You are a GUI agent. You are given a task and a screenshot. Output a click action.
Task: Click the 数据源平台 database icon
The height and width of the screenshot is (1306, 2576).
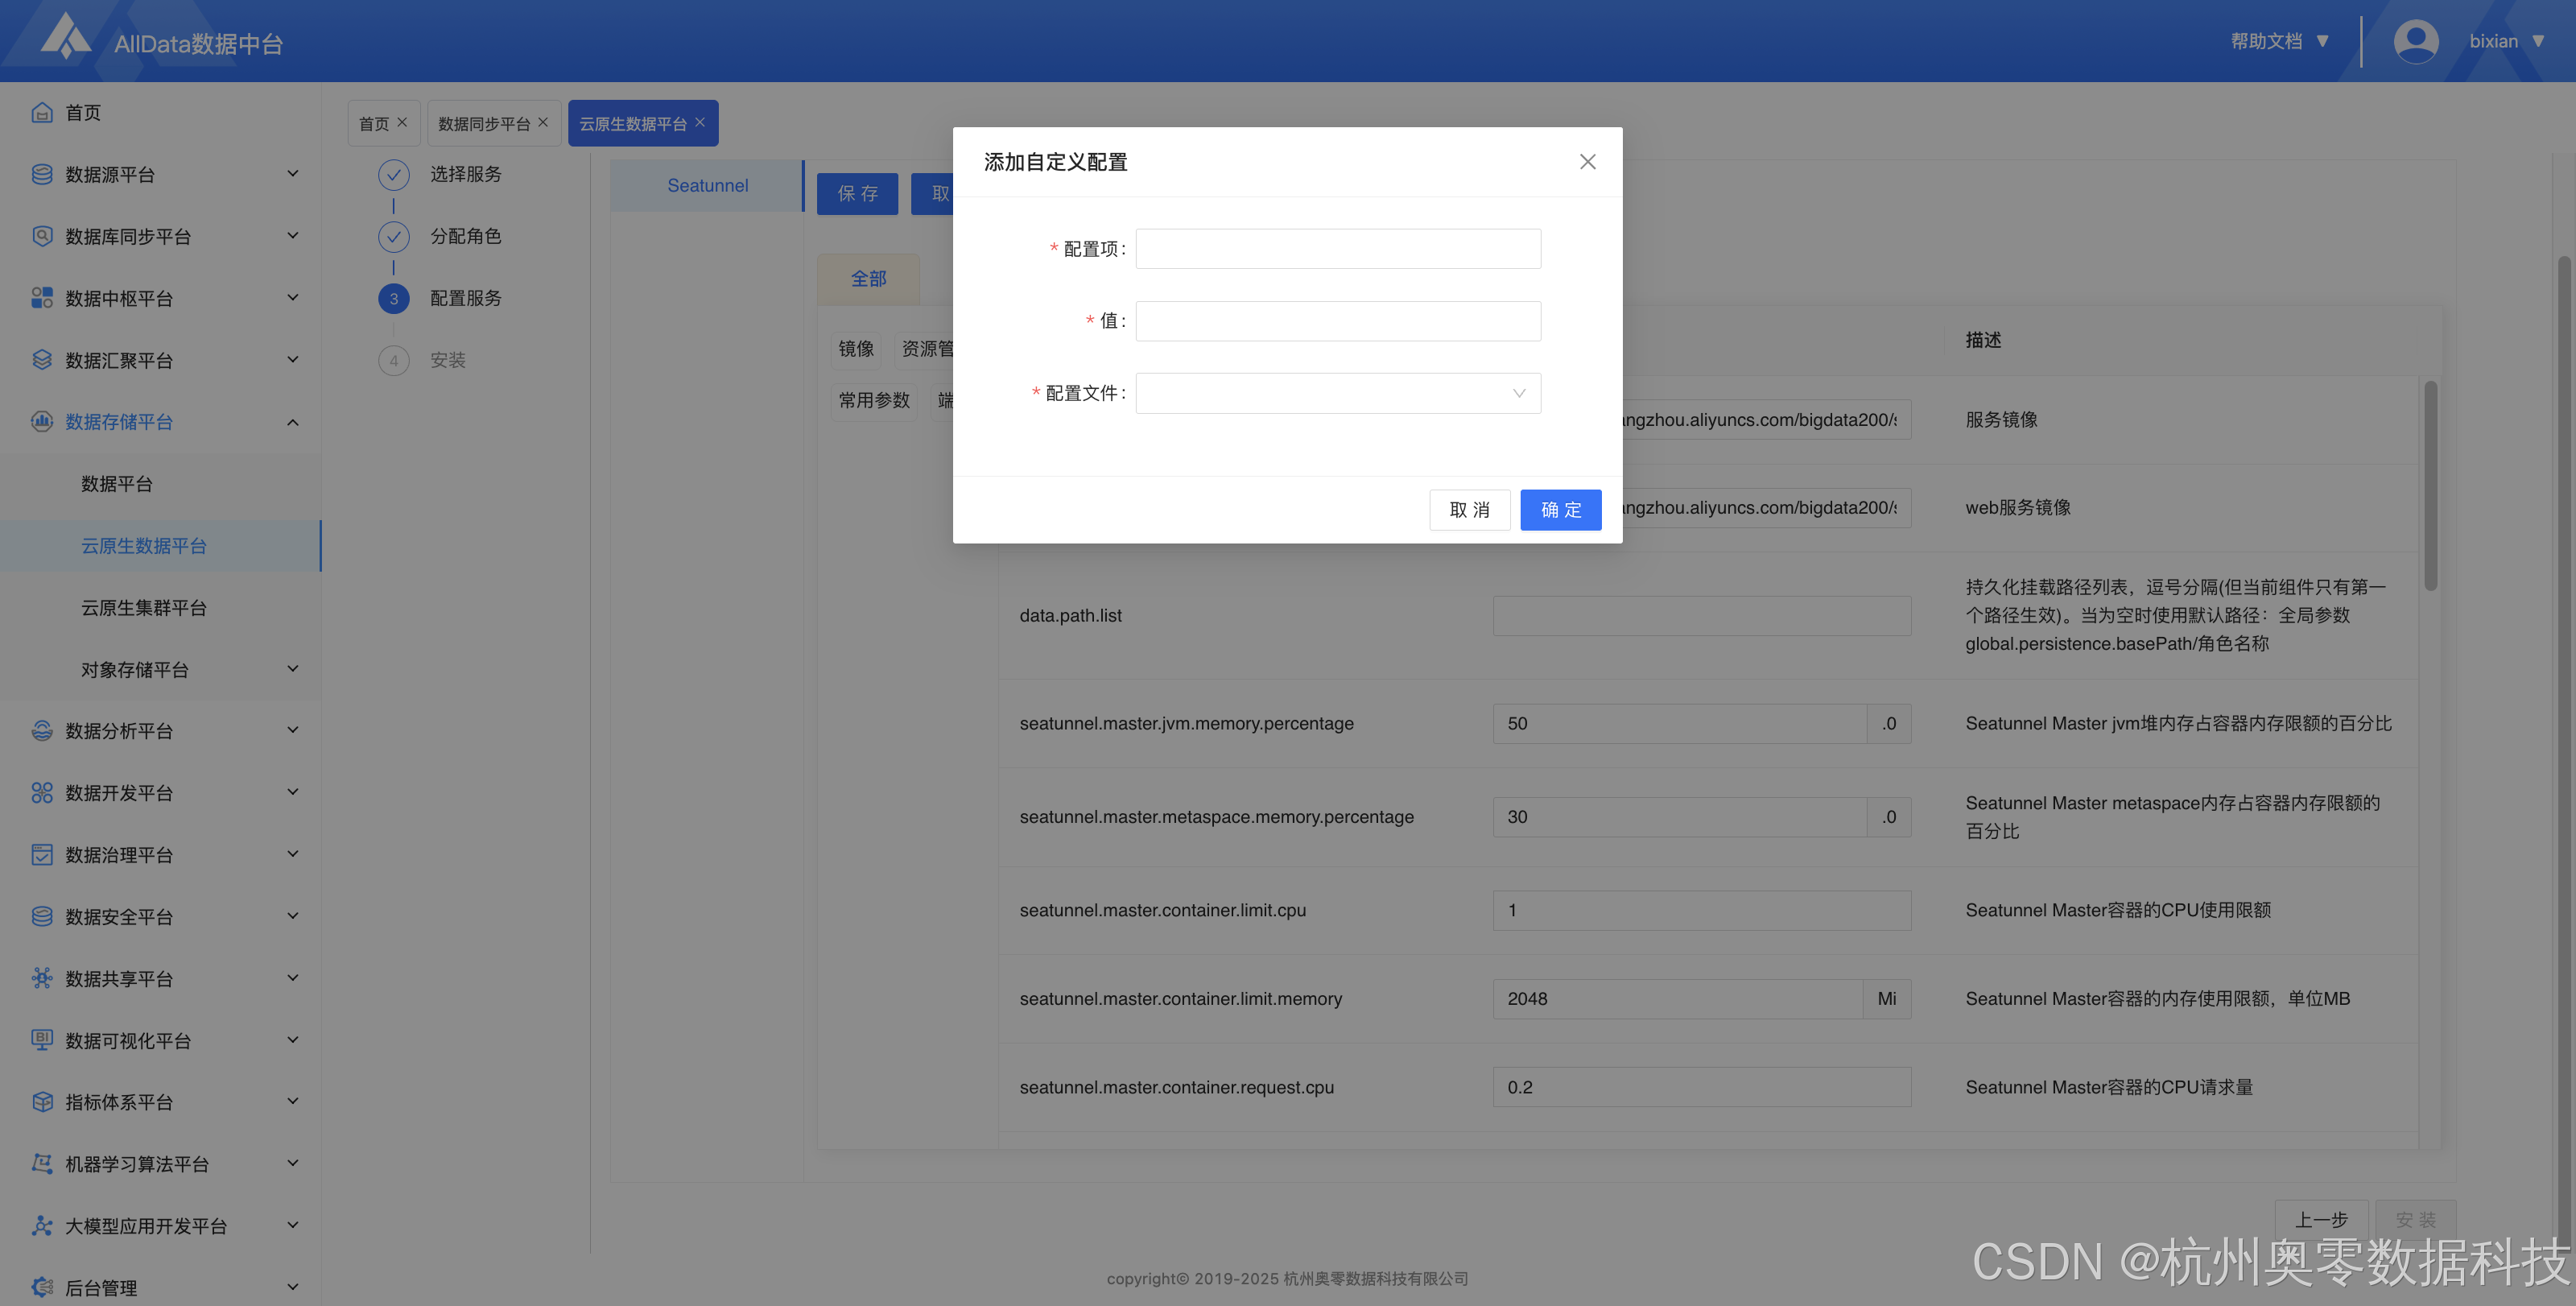tap(41, 174)
